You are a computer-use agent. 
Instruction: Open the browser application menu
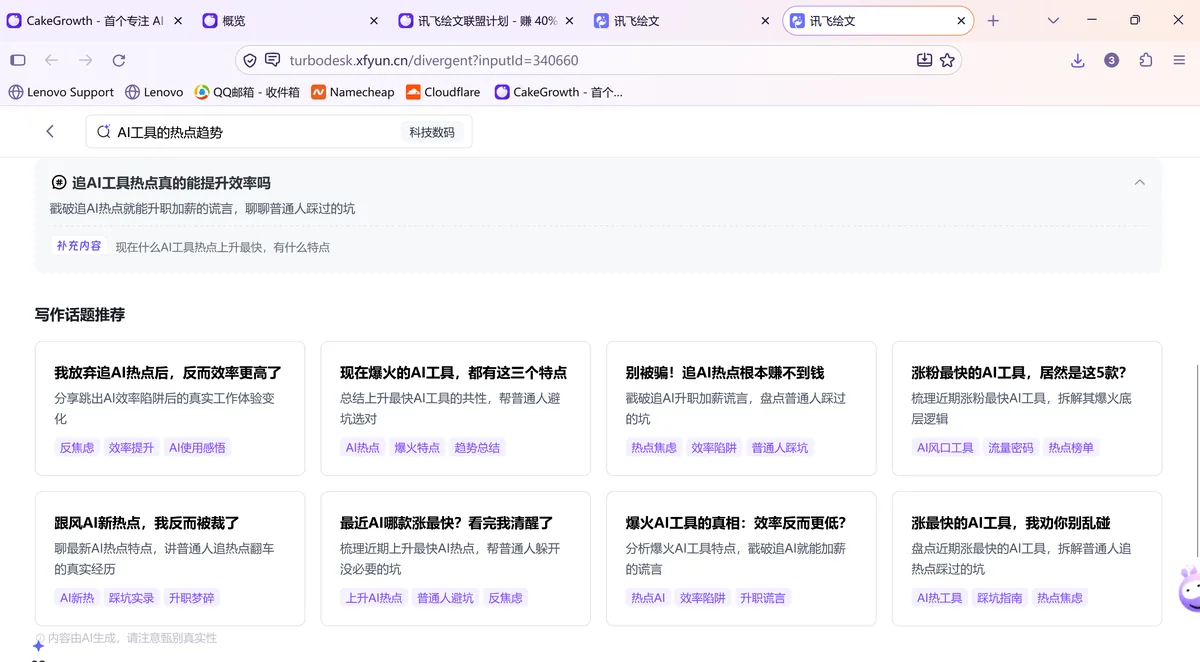1180,60
